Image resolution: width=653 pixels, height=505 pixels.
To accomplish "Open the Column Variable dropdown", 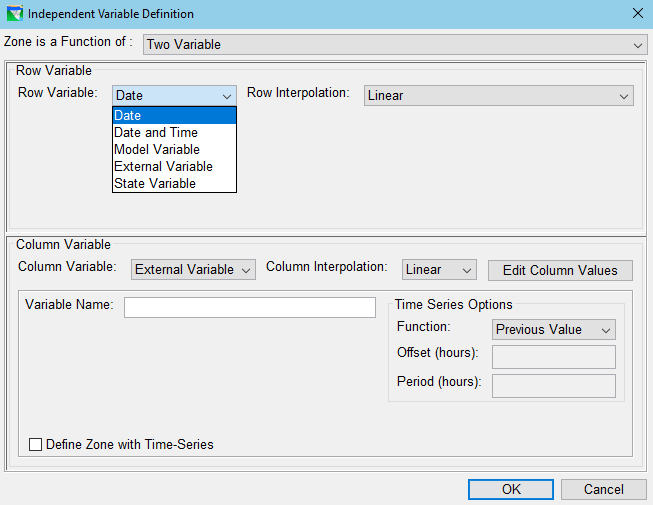I will (193, 269).
